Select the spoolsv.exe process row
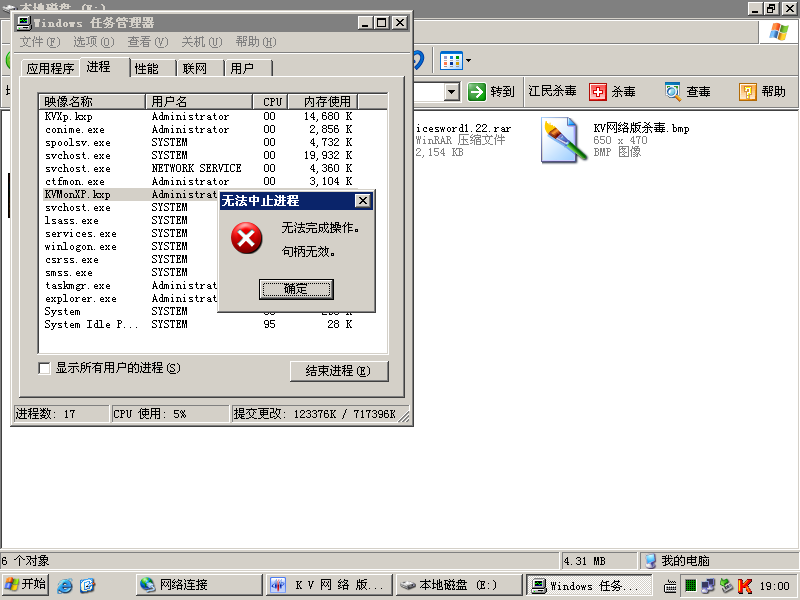800x600 pixels. click(x=199, y=142)
